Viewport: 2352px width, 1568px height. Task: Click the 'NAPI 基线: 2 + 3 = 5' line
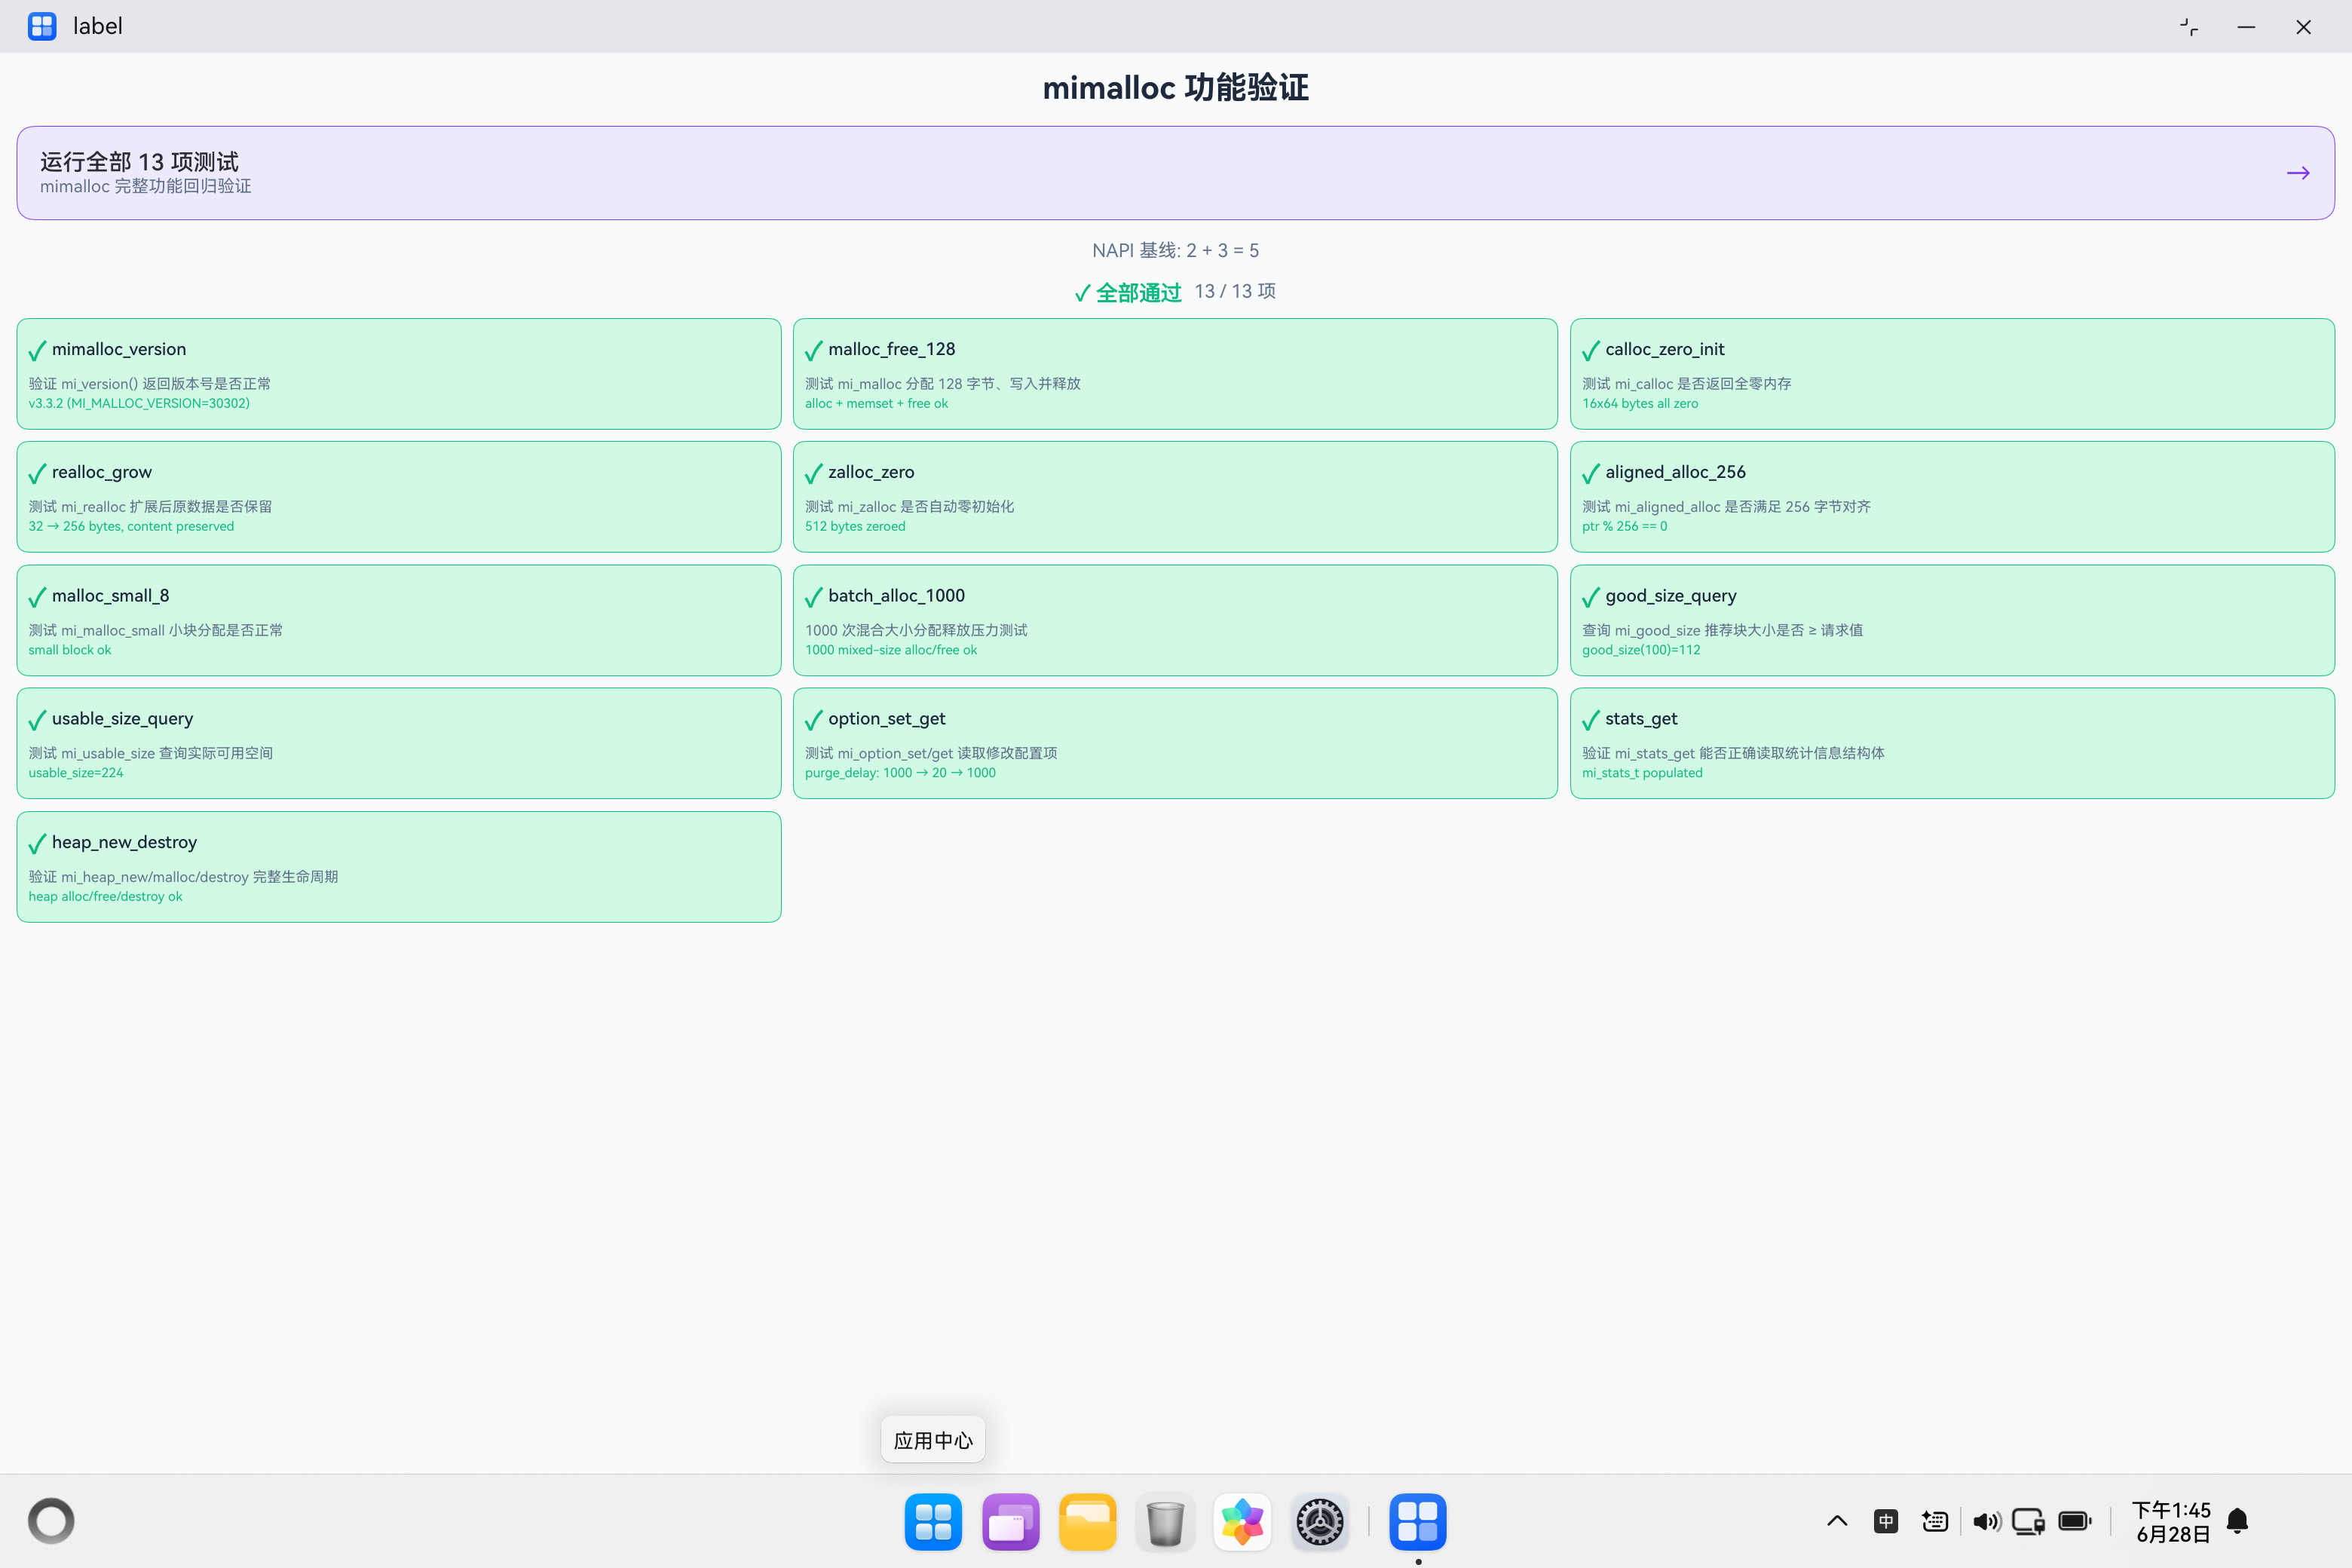(x=1175, y=250)
